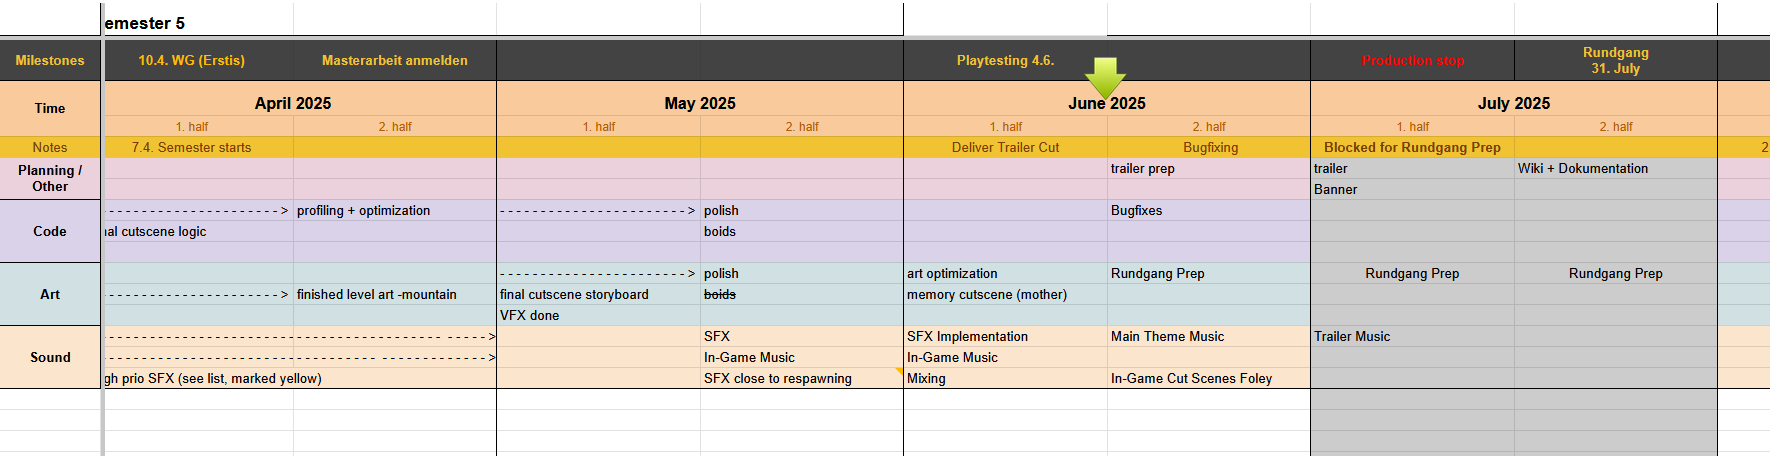Viewport: 1770px width, 456px height.
Task: Click the "SFX close to respawning" cell
Action: (778, 379)
